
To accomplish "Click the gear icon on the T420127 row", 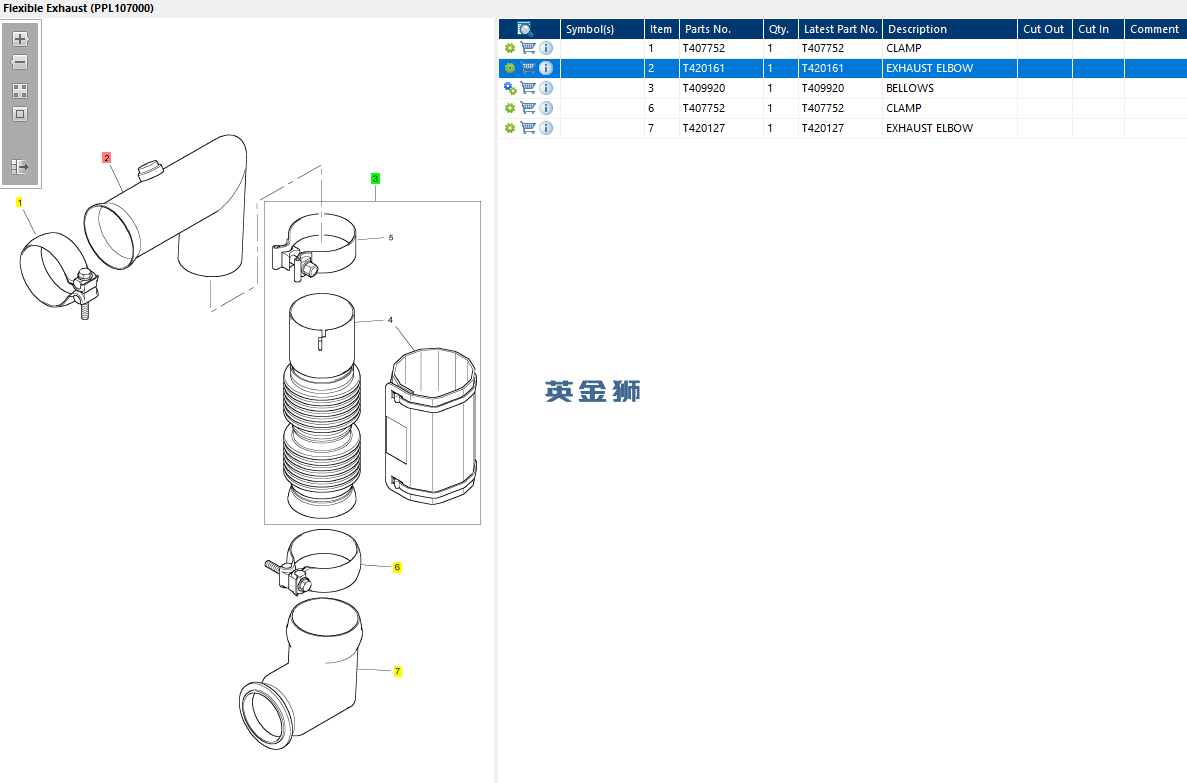I will click(509, 128).
